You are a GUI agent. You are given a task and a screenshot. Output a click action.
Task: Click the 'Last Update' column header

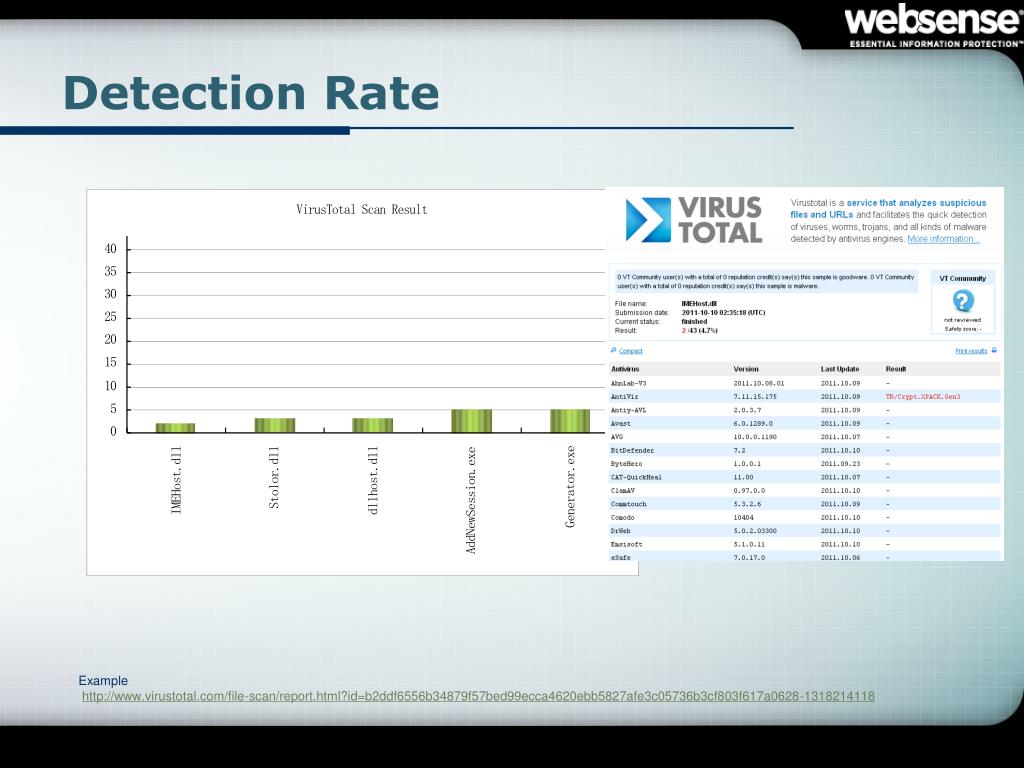840,369
